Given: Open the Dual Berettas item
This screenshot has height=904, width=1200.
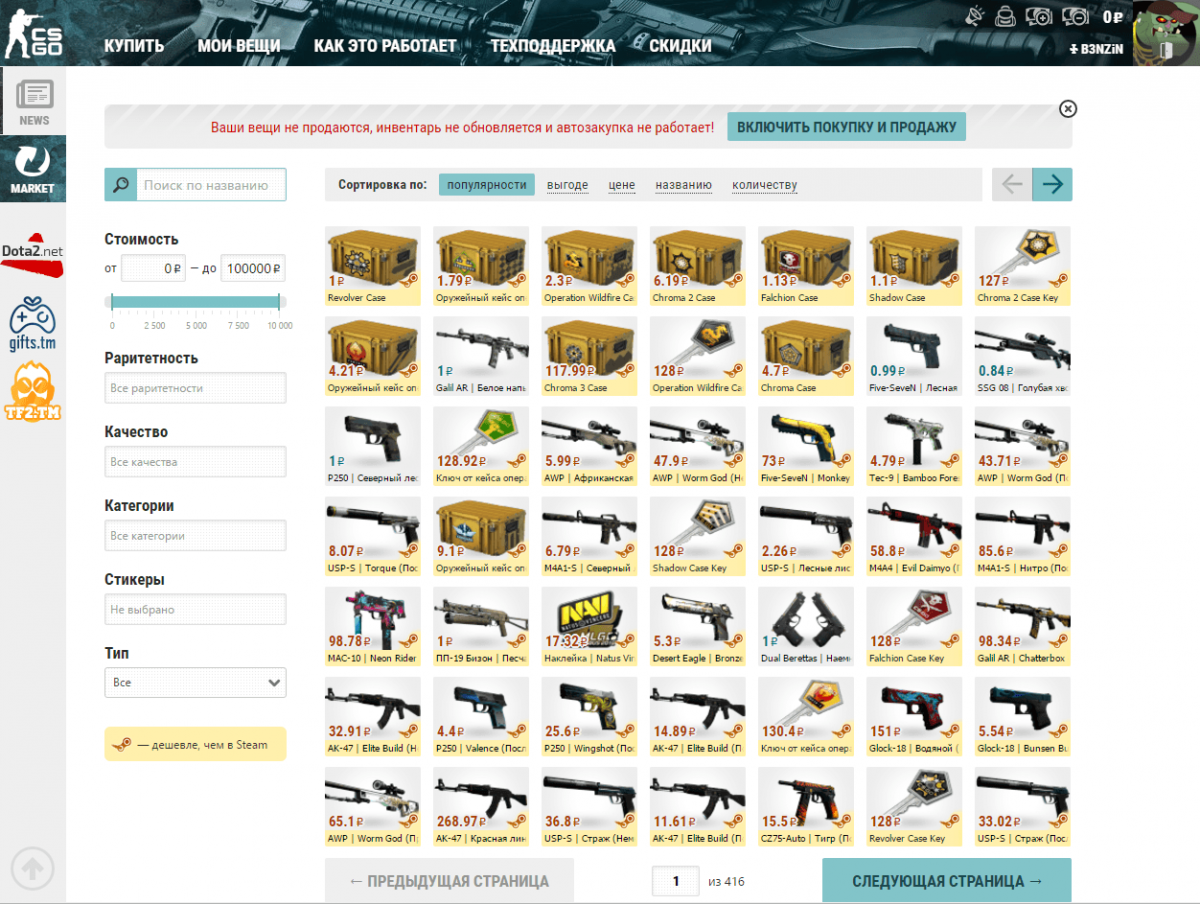Looking at the screenshot, I should tap(806, 626).
